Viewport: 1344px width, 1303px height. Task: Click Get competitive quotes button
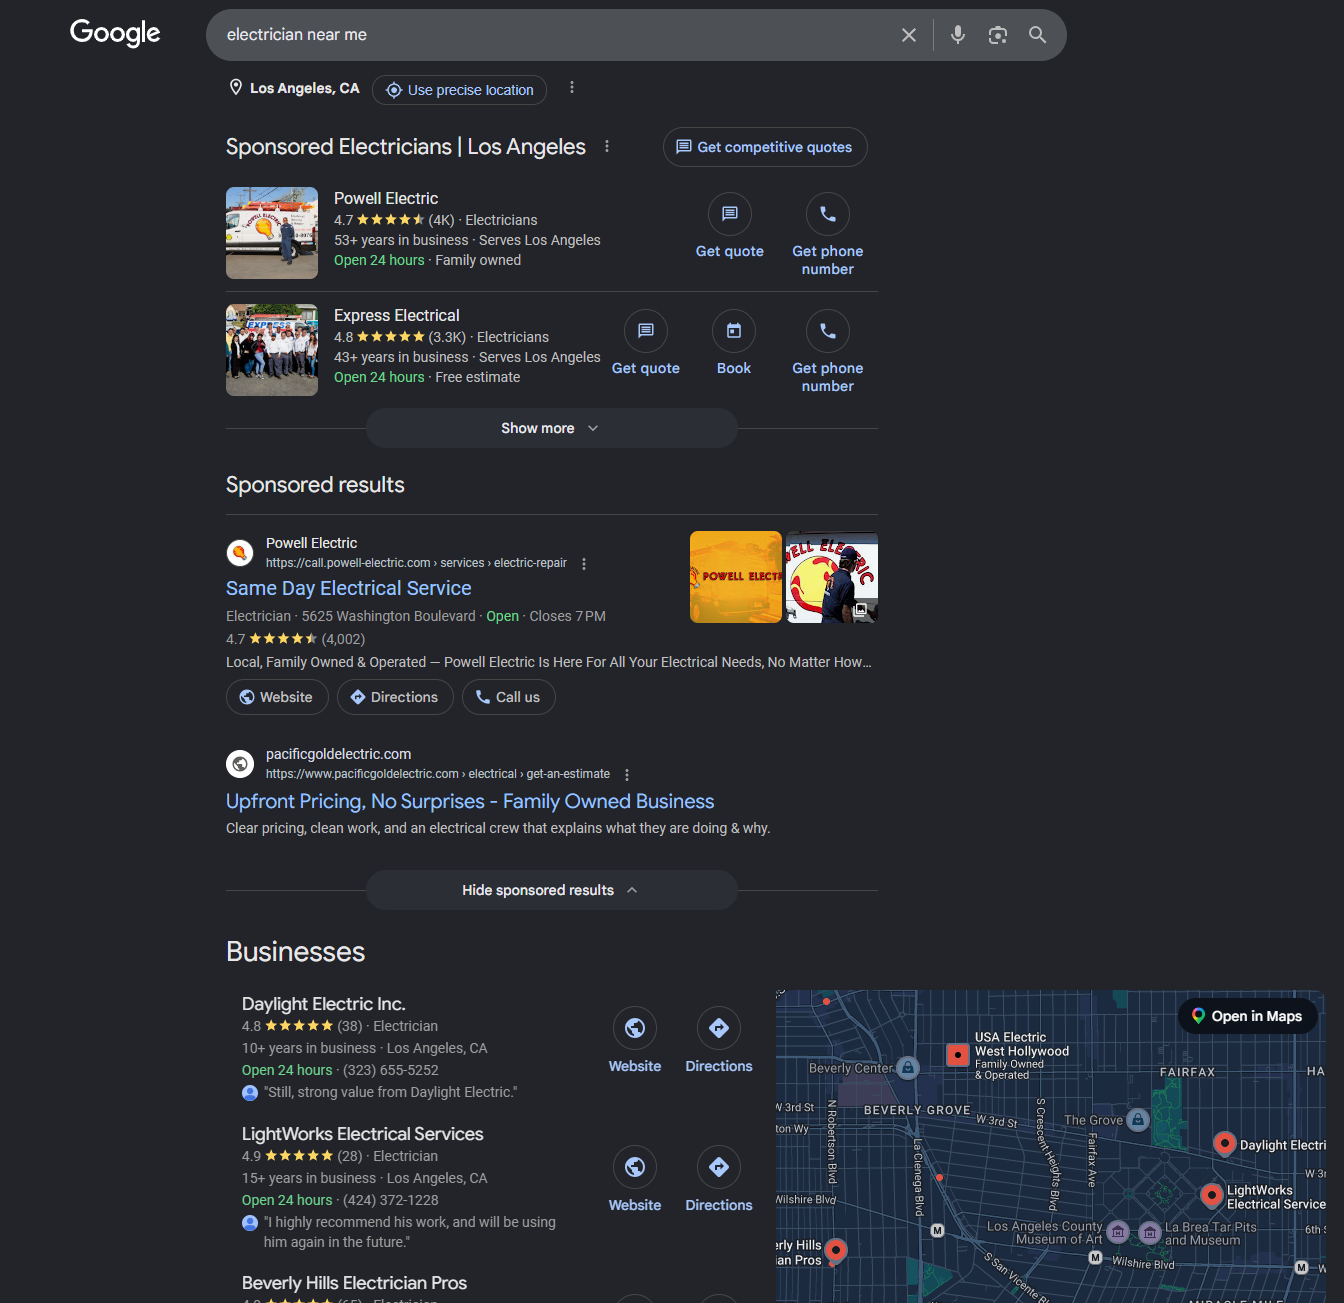click(x=765, y=147)
